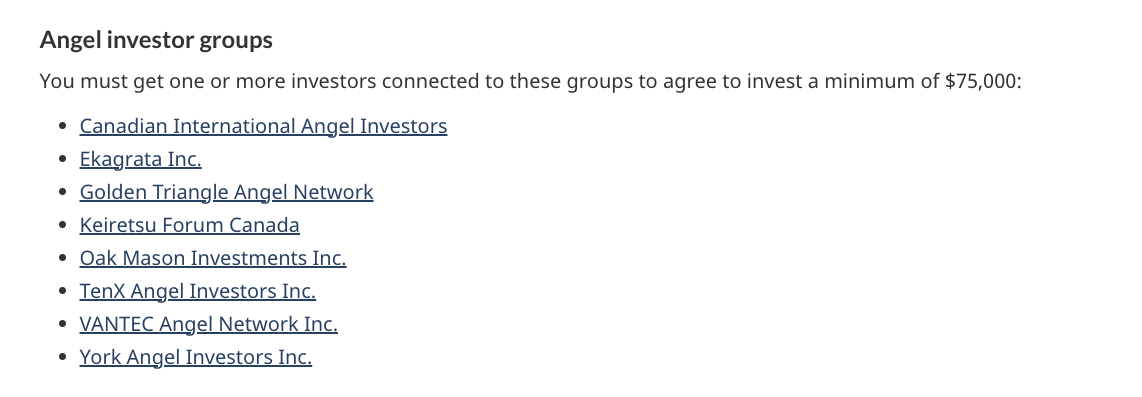Click the bullet beside Ekagrata Inc.

pyautogui.click(x=63, y=159)
